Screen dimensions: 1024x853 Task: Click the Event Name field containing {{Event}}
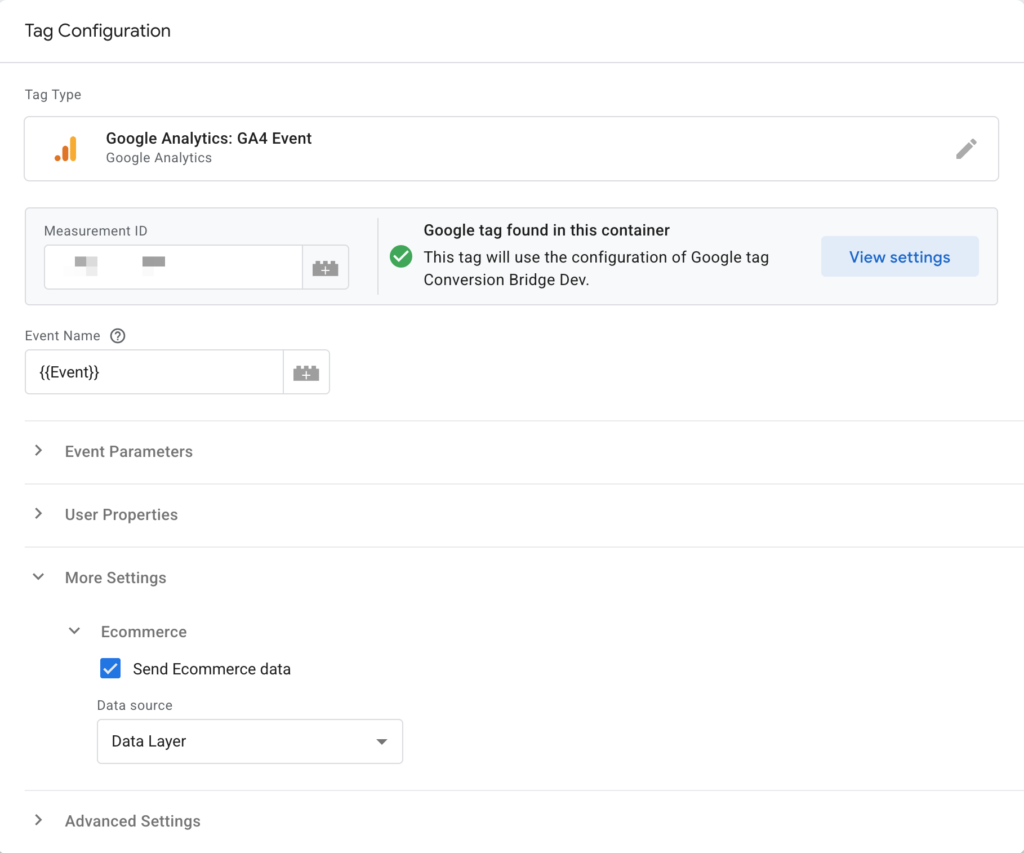[x=154, y=372]
